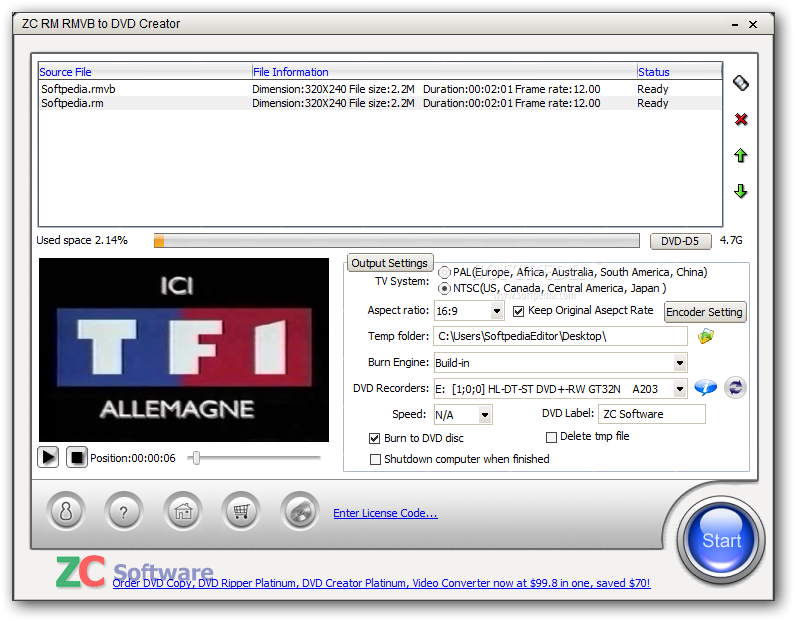
Task: Expand the DVD Recorders dropdown
Action: [x=680, y=389]
